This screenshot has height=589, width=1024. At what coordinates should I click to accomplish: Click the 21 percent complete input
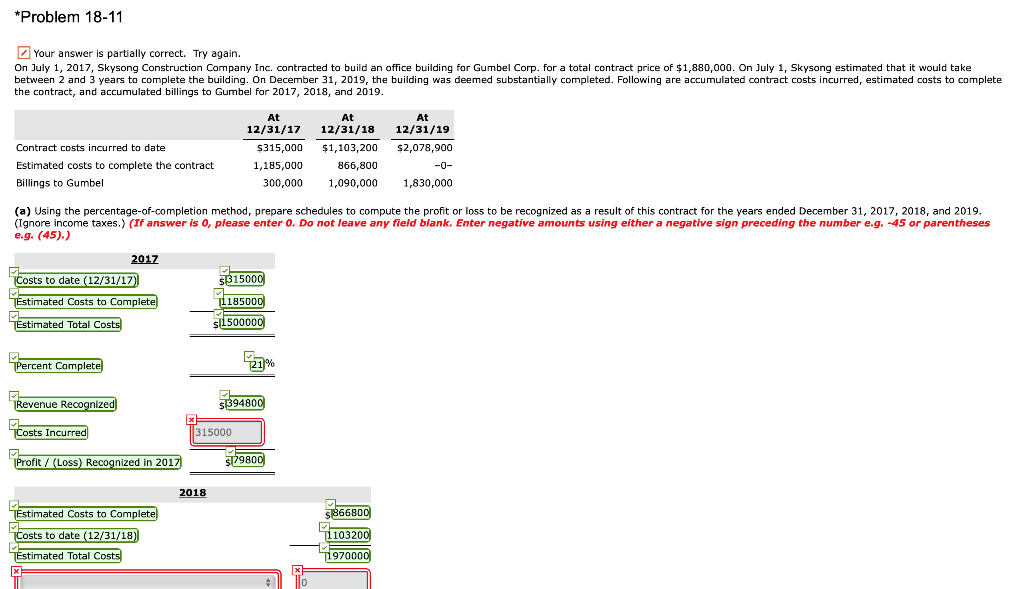click(x=257, y=364)
